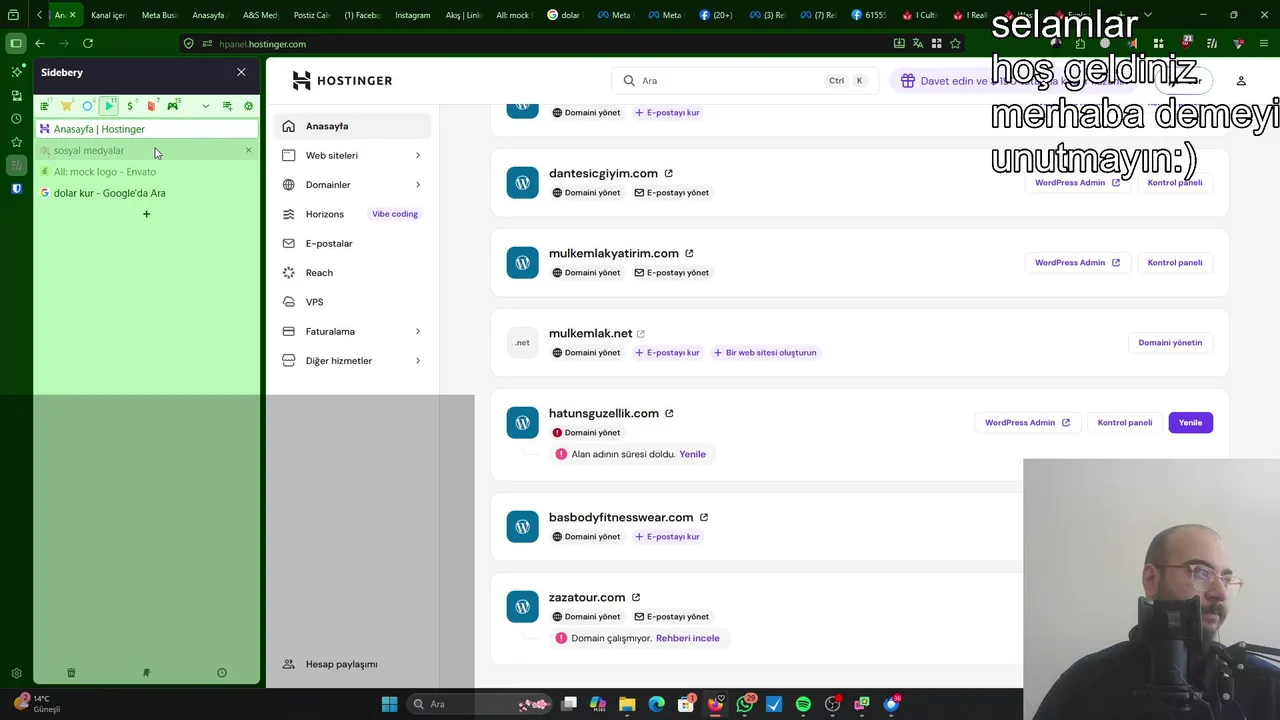
Task: Expand the Diğer hizmetler menu item
Action: 353,360
